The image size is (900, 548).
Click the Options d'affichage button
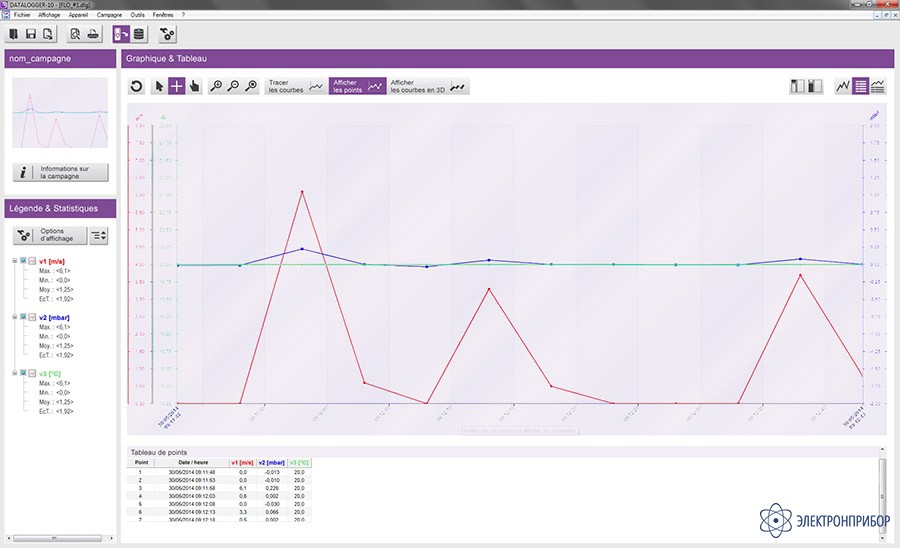(x=50, y=235)
